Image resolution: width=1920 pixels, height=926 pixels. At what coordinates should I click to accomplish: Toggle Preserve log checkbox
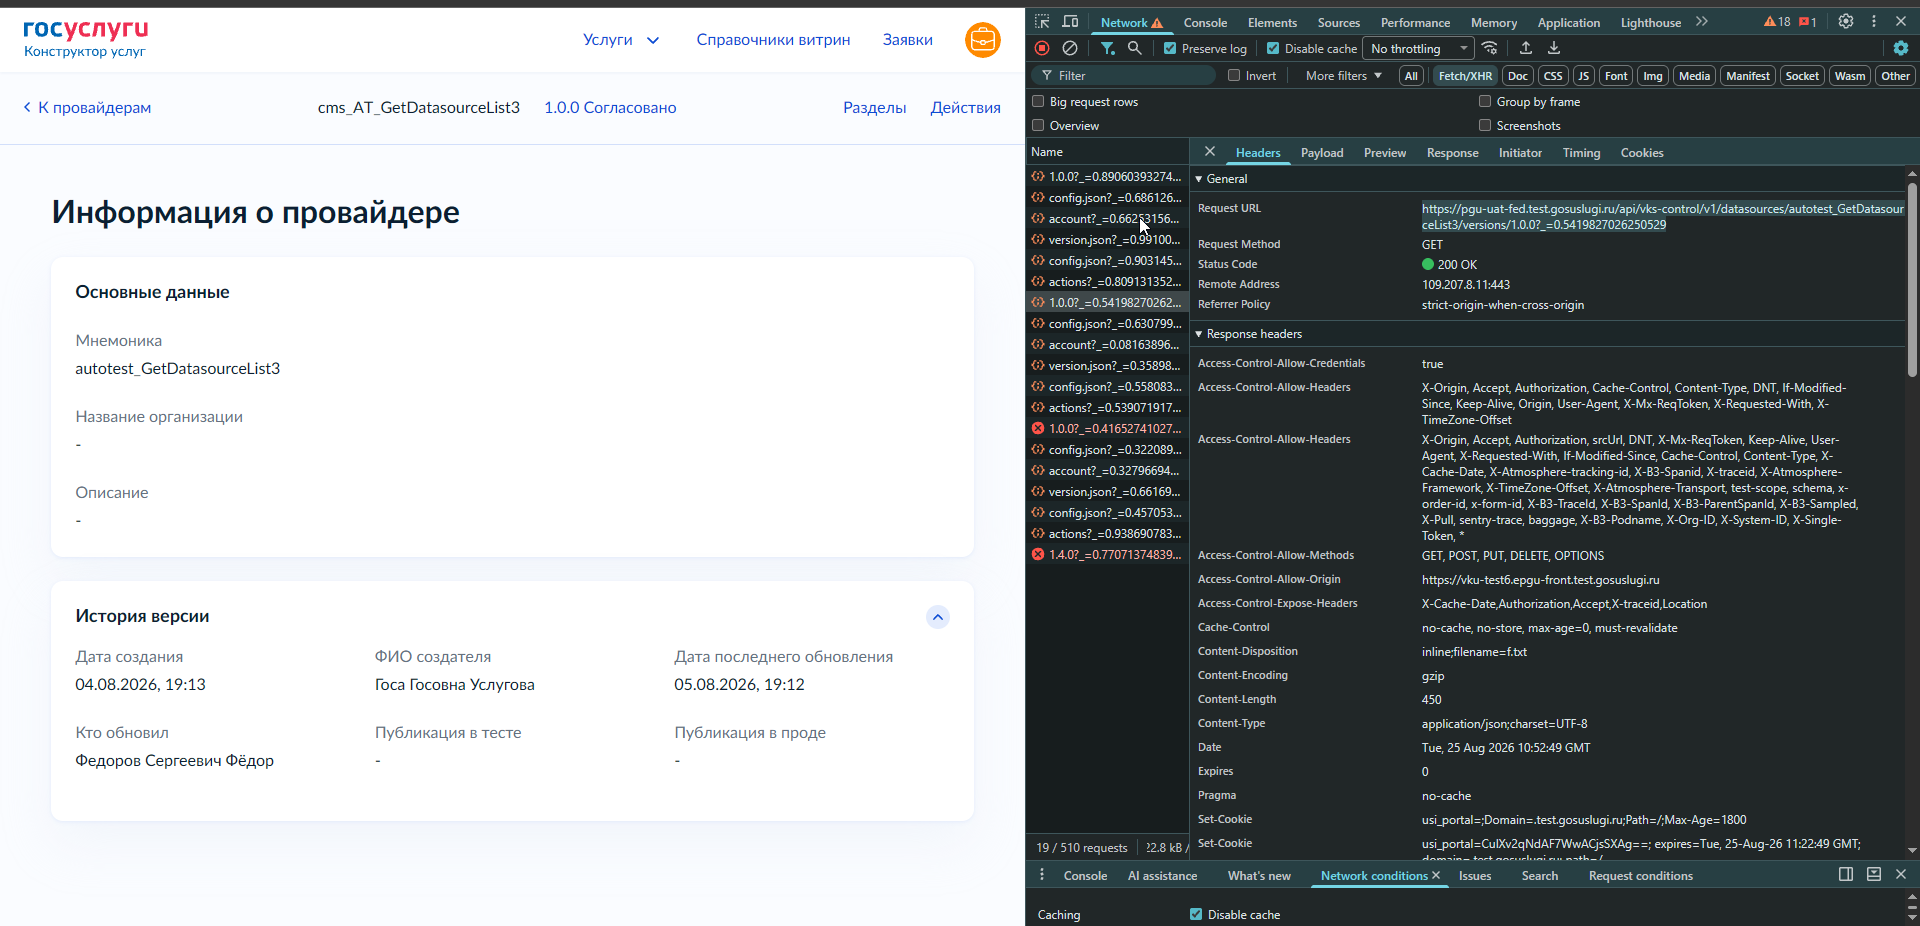pyautogui.click(x=1170, y=48)
